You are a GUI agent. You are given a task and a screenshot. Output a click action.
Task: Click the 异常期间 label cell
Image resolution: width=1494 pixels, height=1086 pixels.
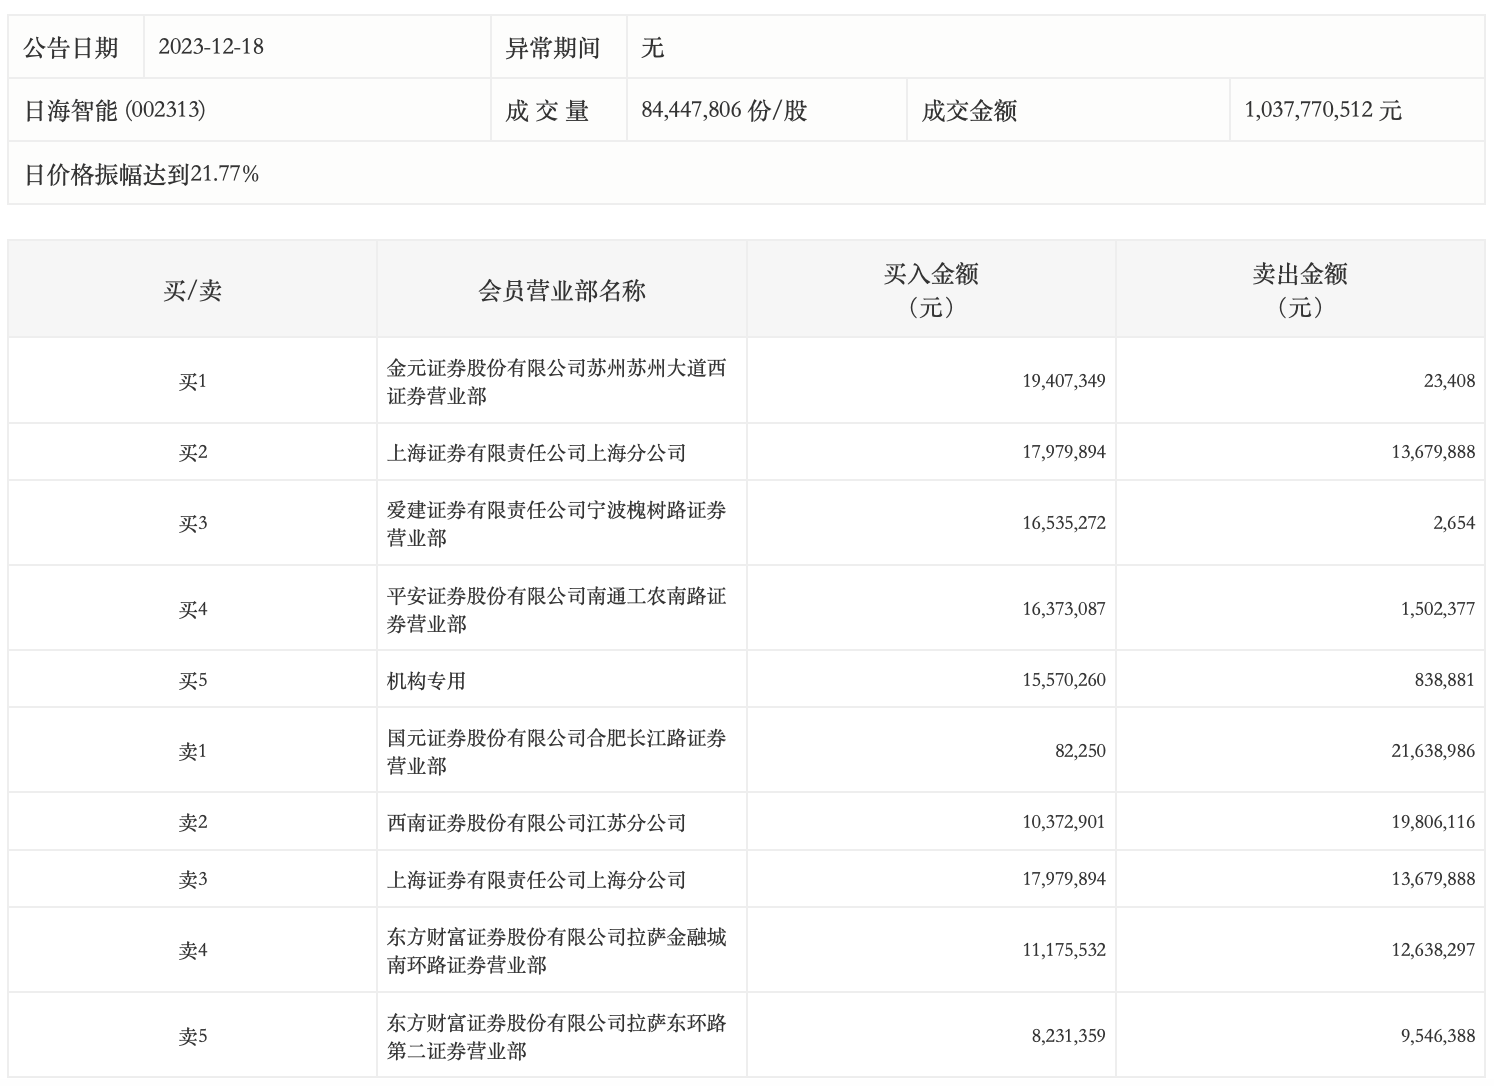[x=552, y=48]
